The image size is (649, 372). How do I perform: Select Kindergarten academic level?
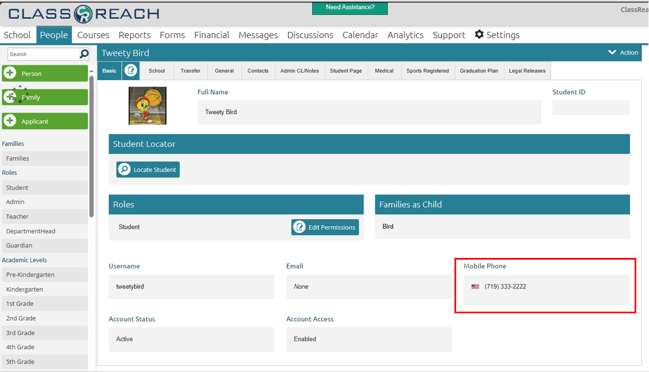tap(45, 289)
